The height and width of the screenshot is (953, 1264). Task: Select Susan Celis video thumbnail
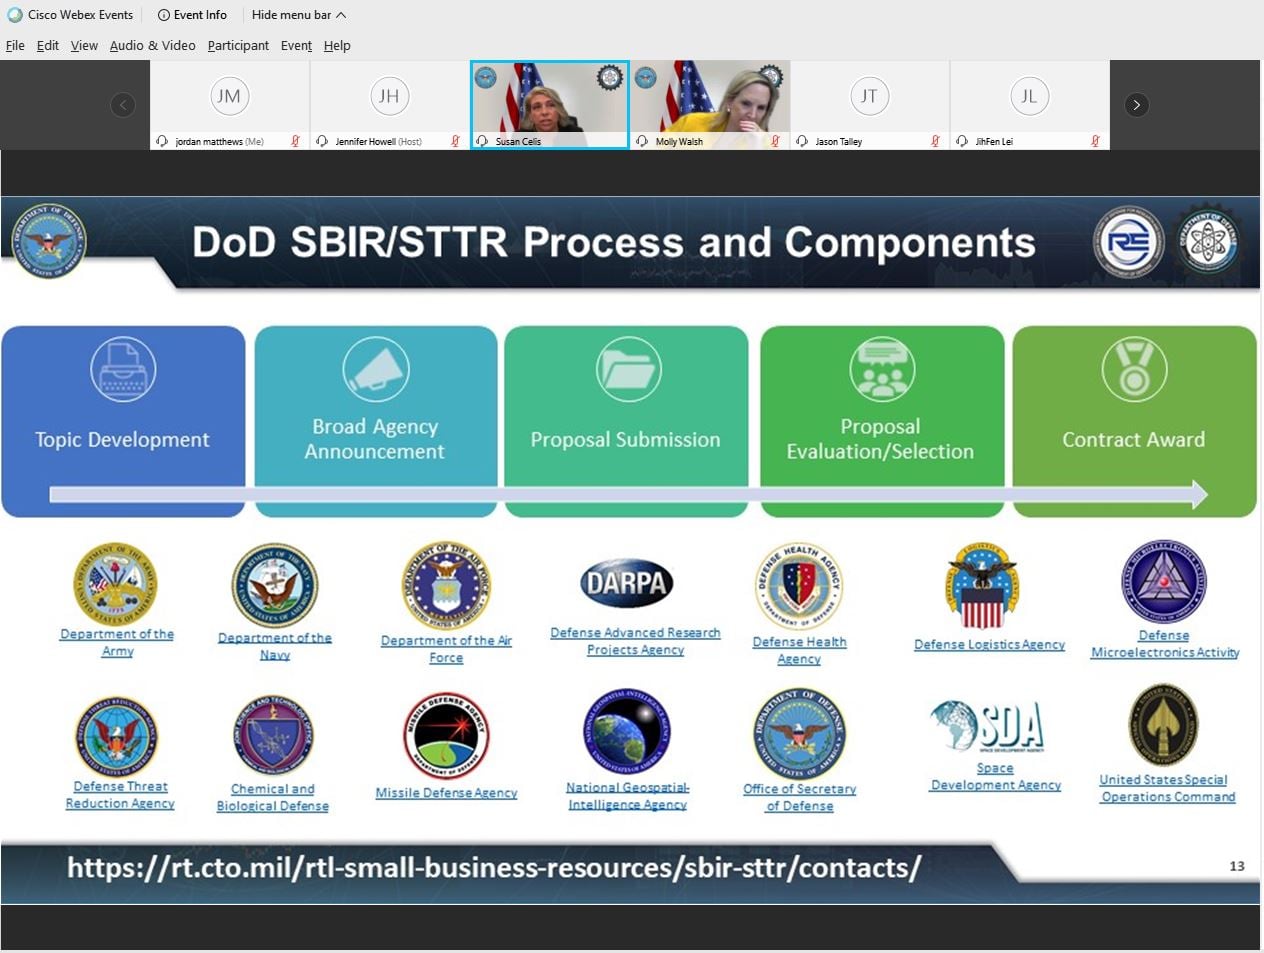(550, 105)
